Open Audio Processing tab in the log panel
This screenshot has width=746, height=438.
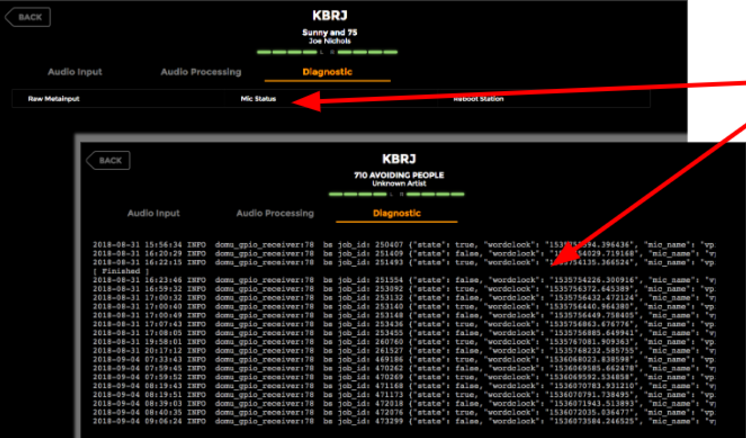(x=275, y=213)
